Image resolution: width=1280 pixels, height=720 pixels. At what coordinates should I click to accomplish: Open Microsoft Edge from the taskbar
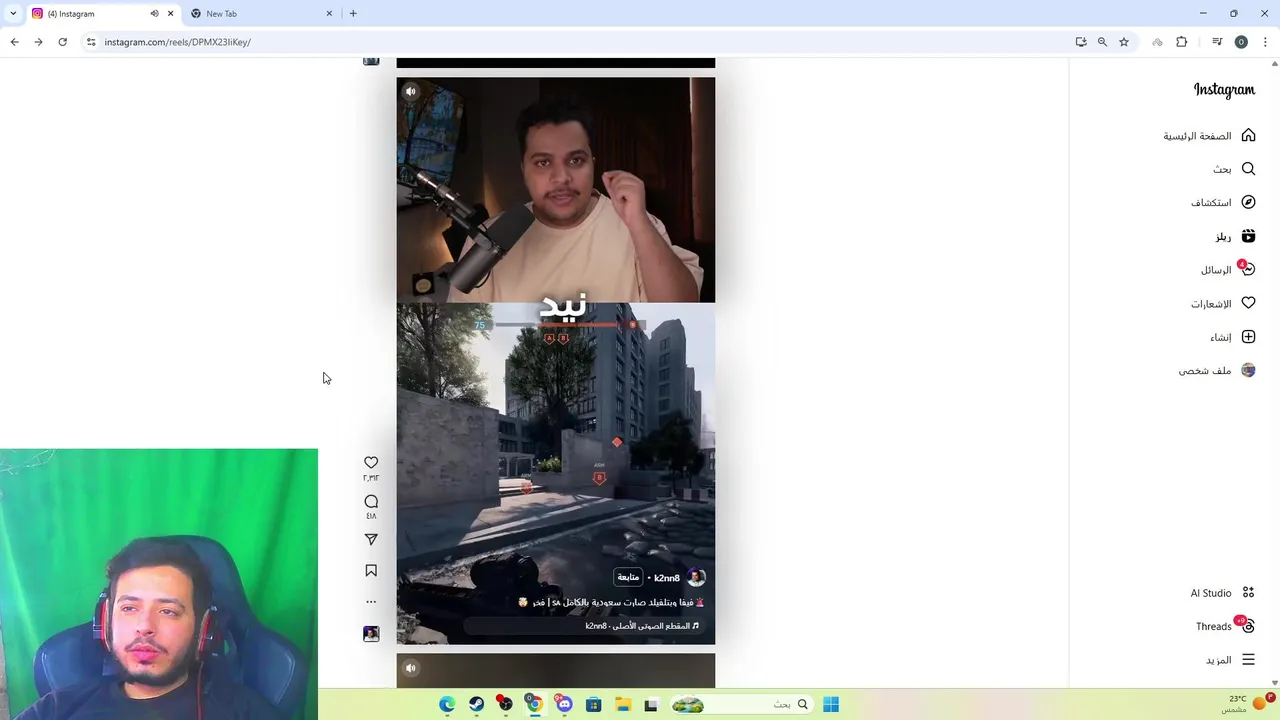pyautogui.click(x=447, y=704)
